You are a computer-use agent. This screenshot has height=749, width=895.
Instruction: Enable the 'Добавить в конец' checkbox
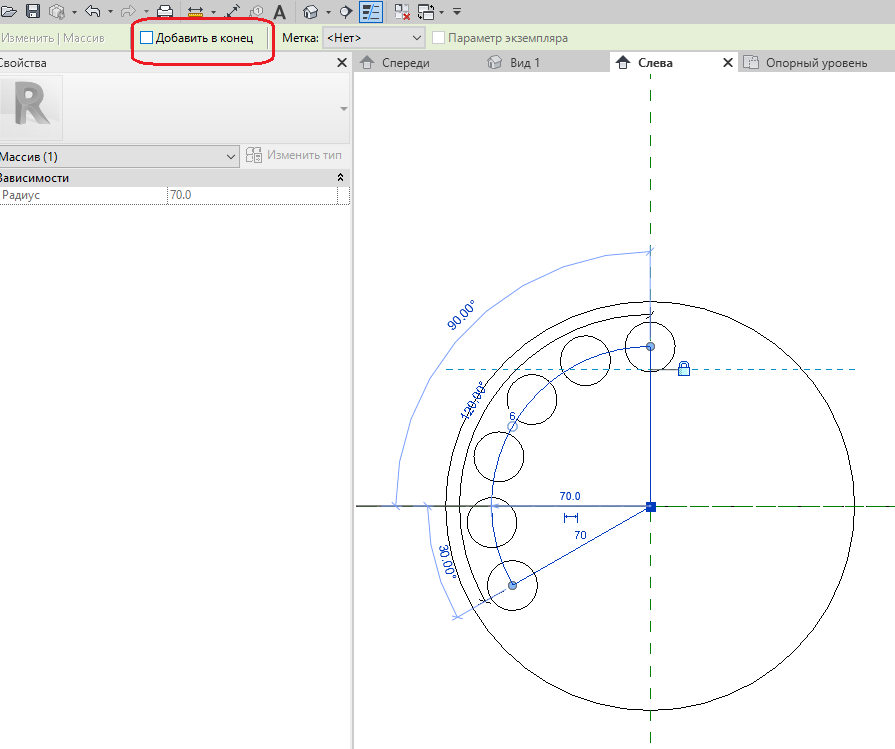click(147, 38)
